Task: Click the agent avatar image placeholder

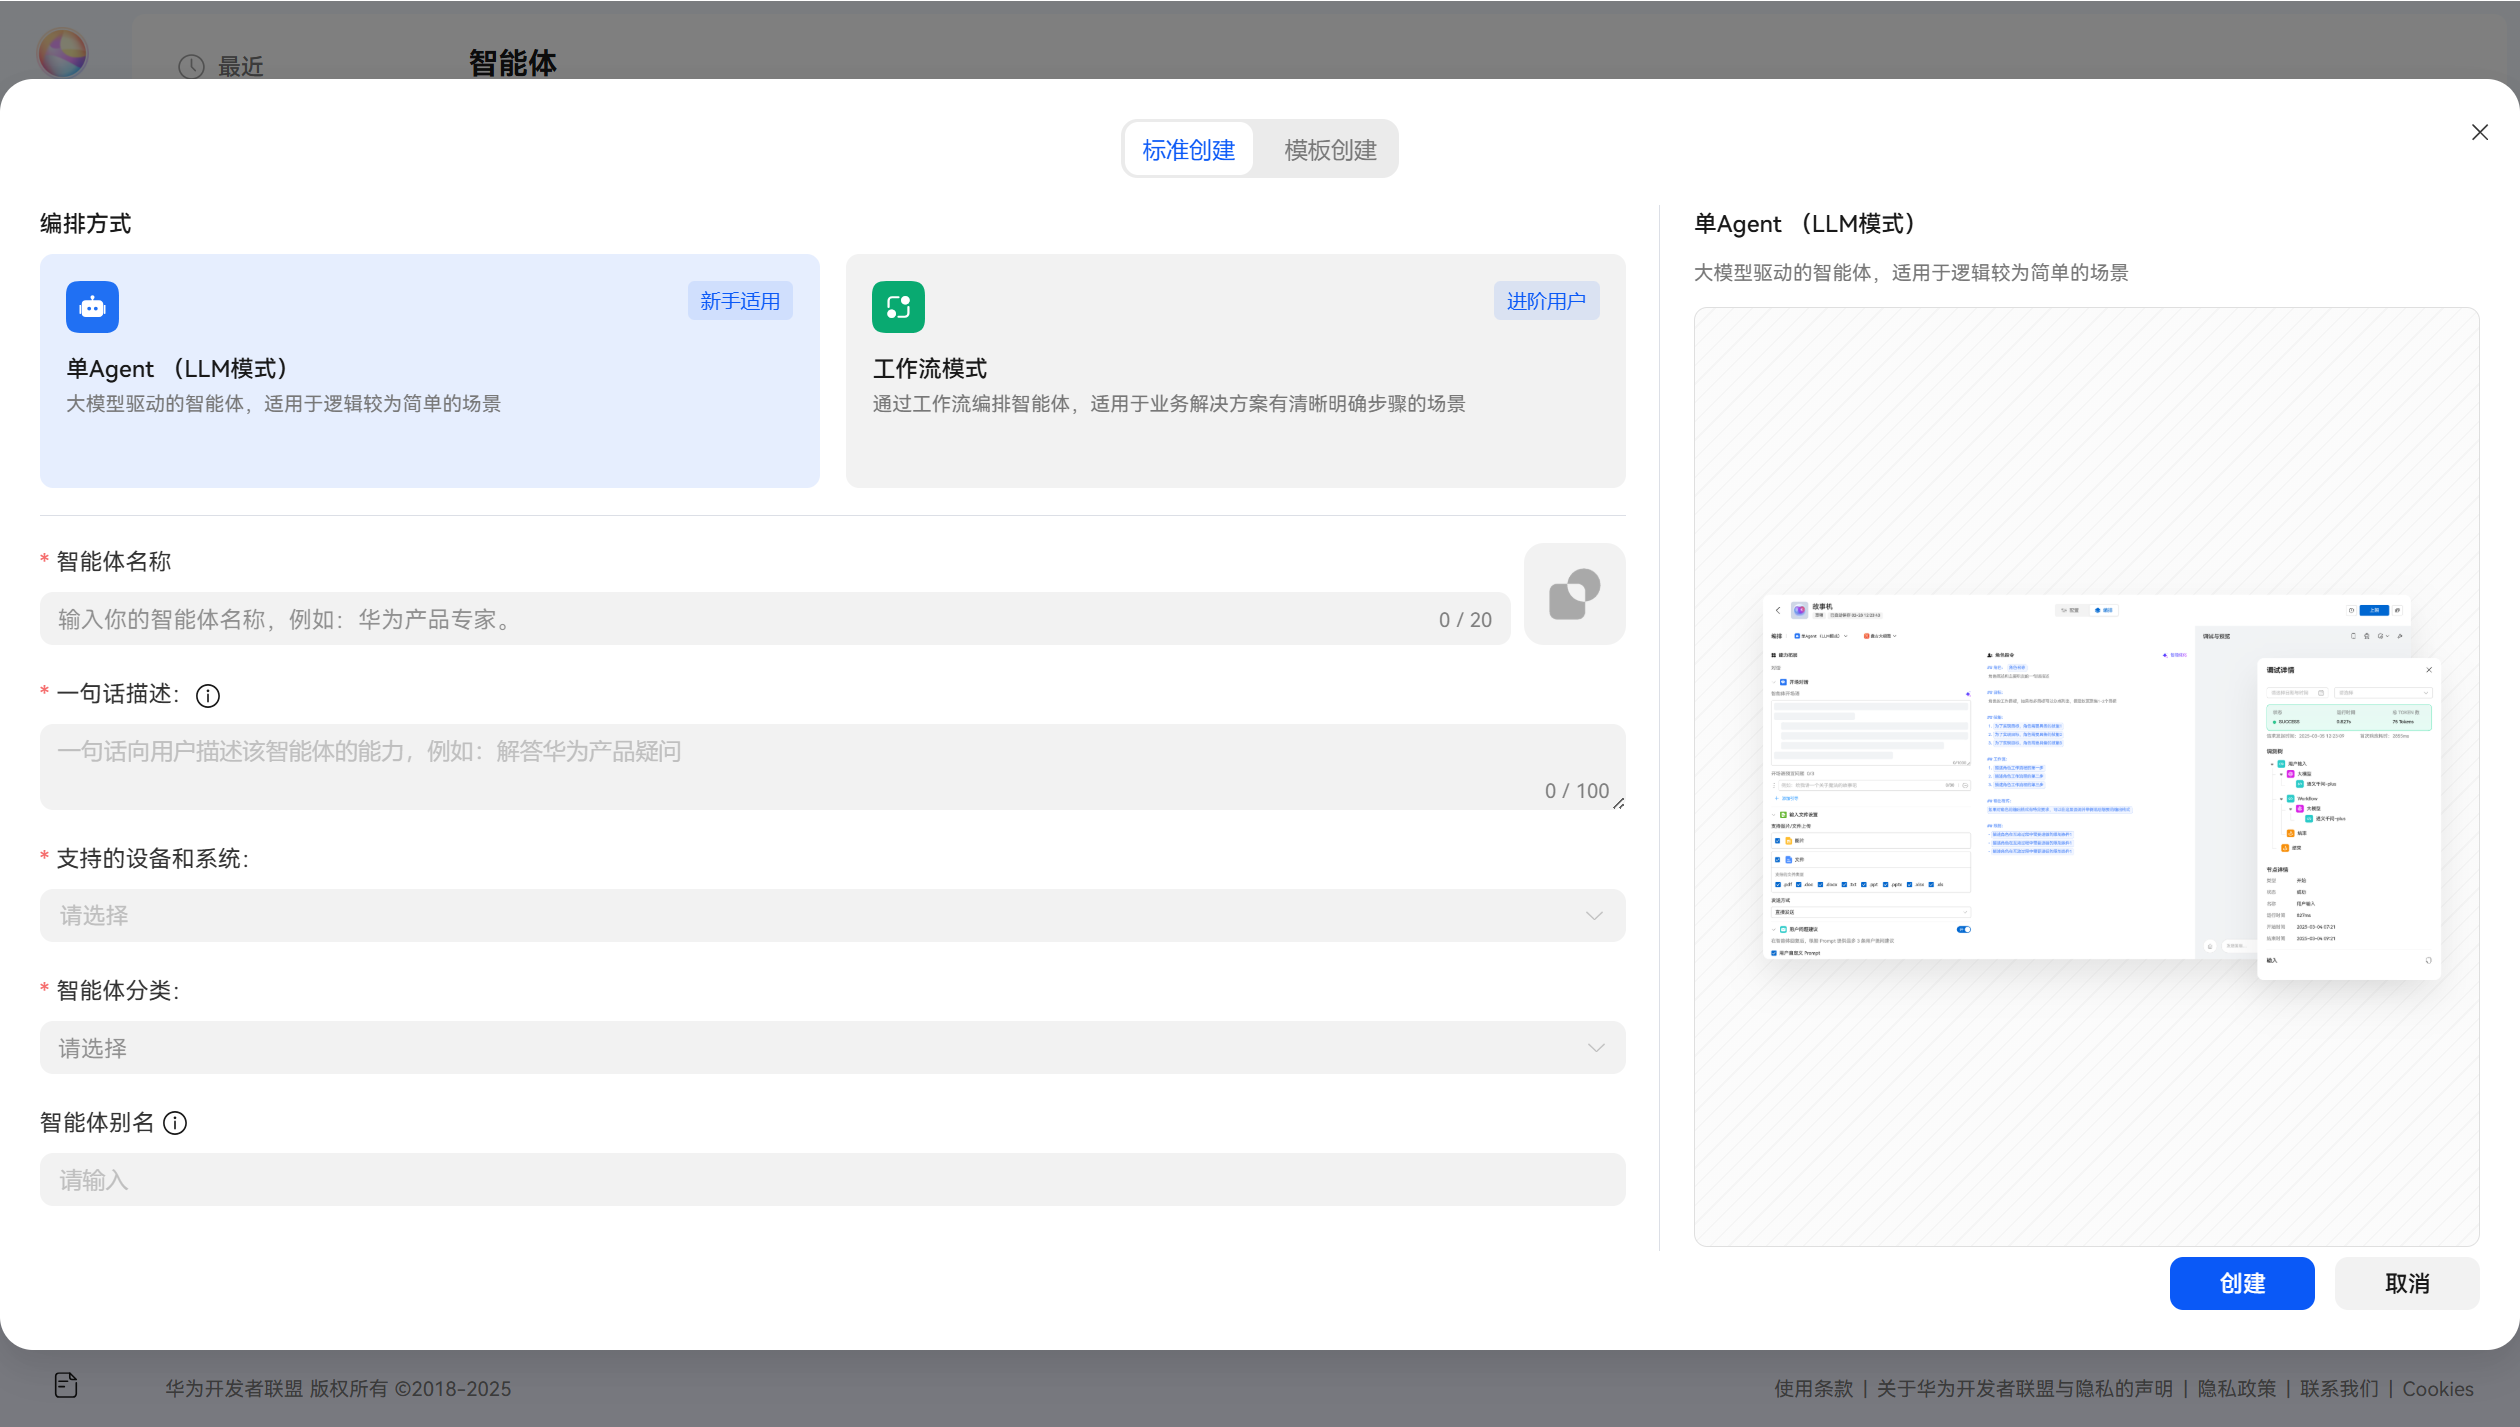Action: [x=1574, y=594]
